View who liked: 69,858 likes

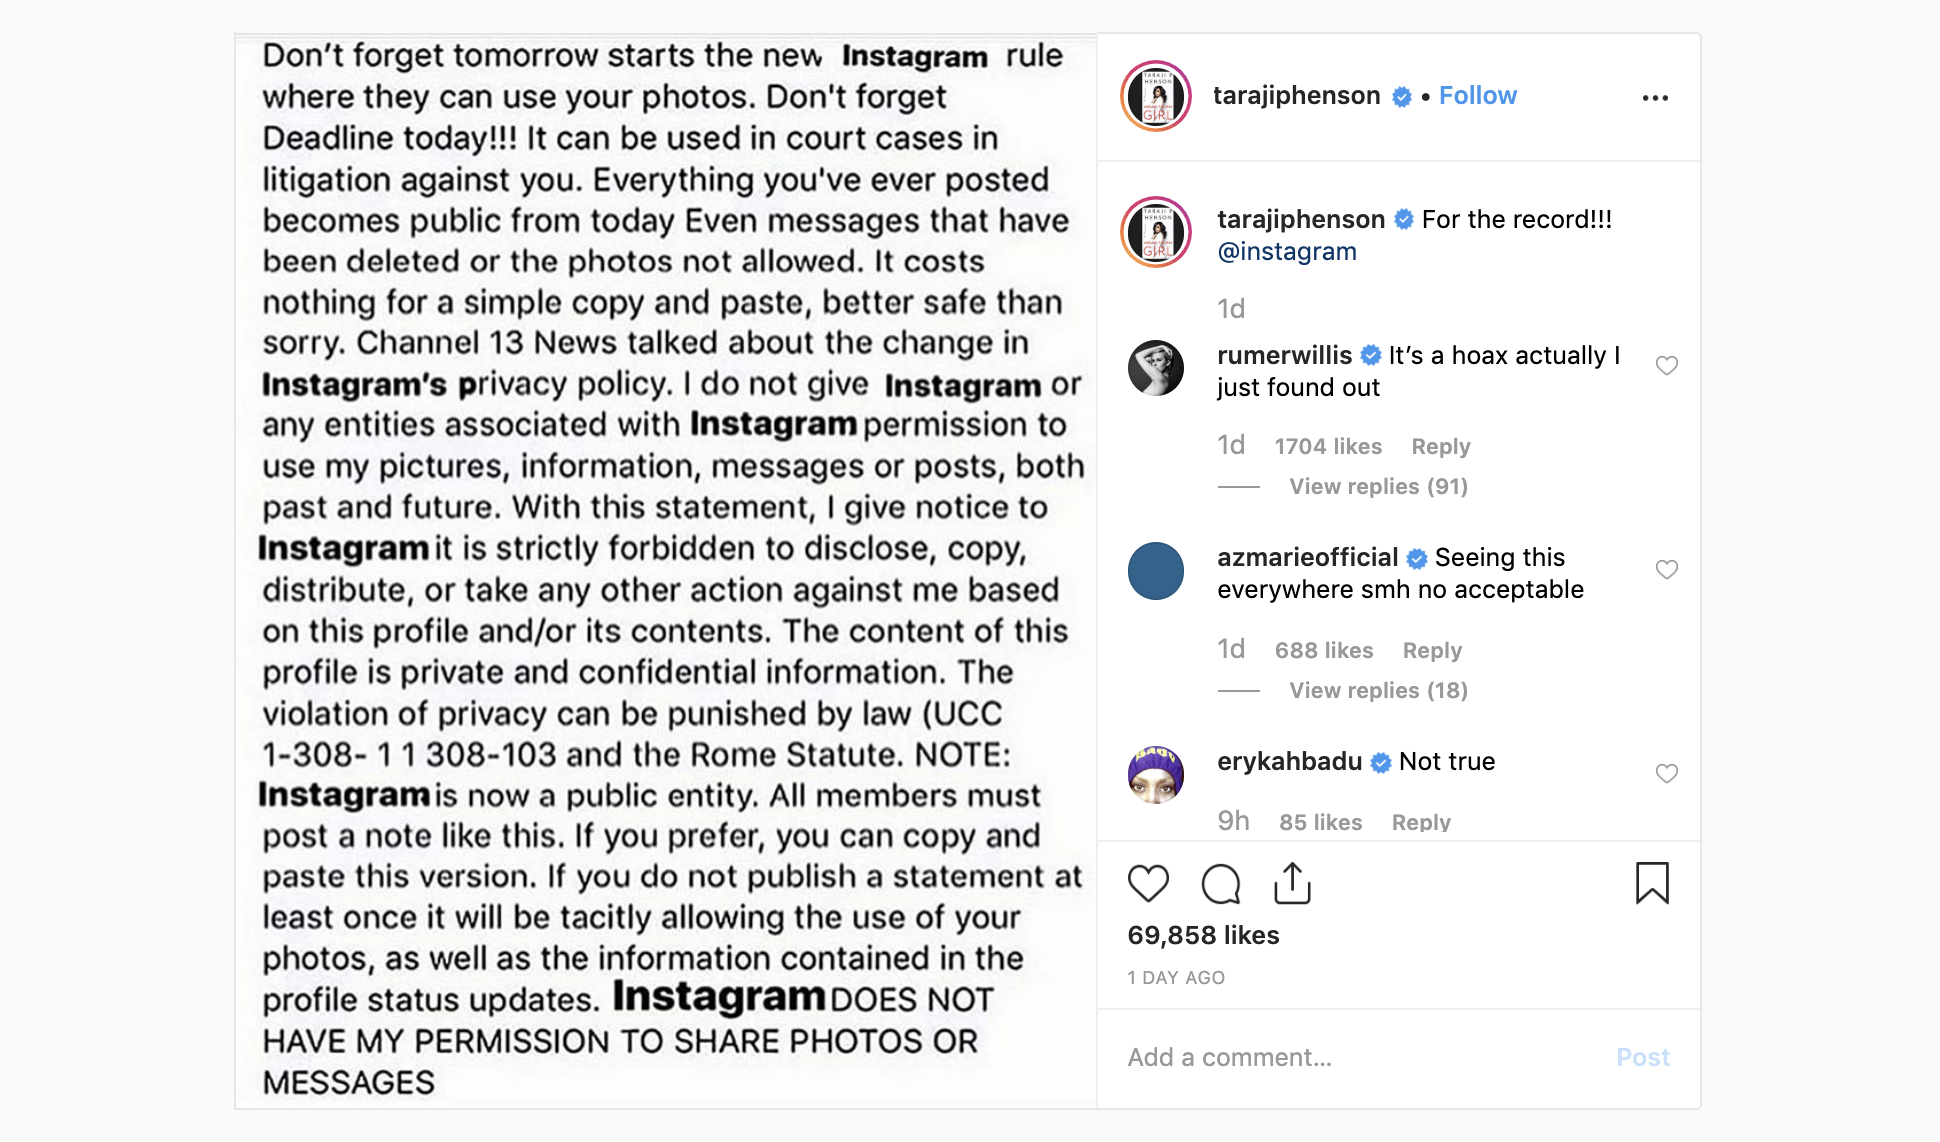tap(1203, 935)
